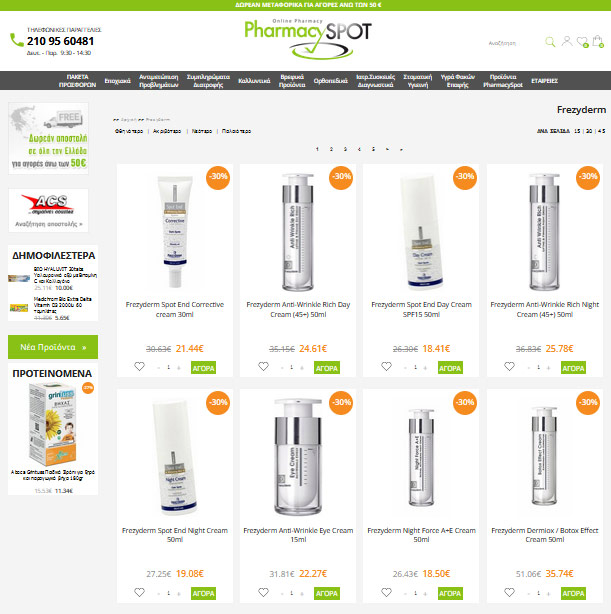Open the ACS shipment tracking banner
Screen dimensions: 611x614
(48, 210)
